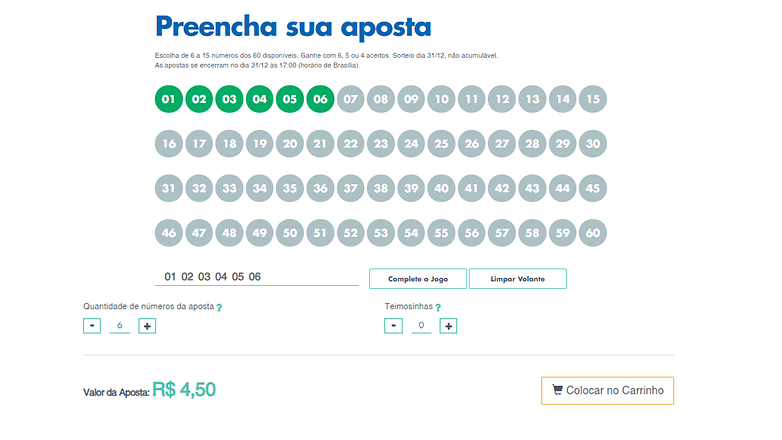Image resolution: width=782 pixels, height=440 pixels.
Task: Decrease quantidade de números with minus
Action: point(92,326)
